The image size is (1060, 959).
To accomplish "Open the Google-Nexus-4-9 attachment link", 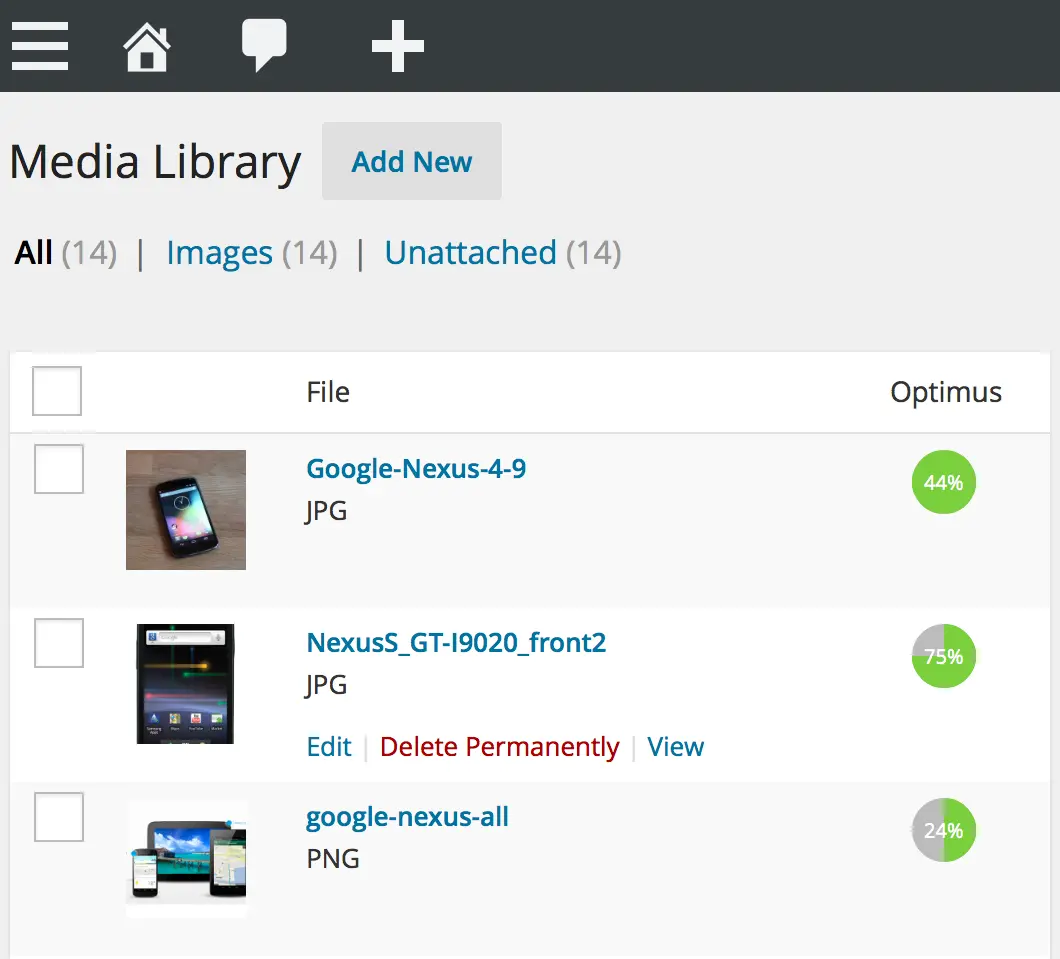I will click(416, 469).
